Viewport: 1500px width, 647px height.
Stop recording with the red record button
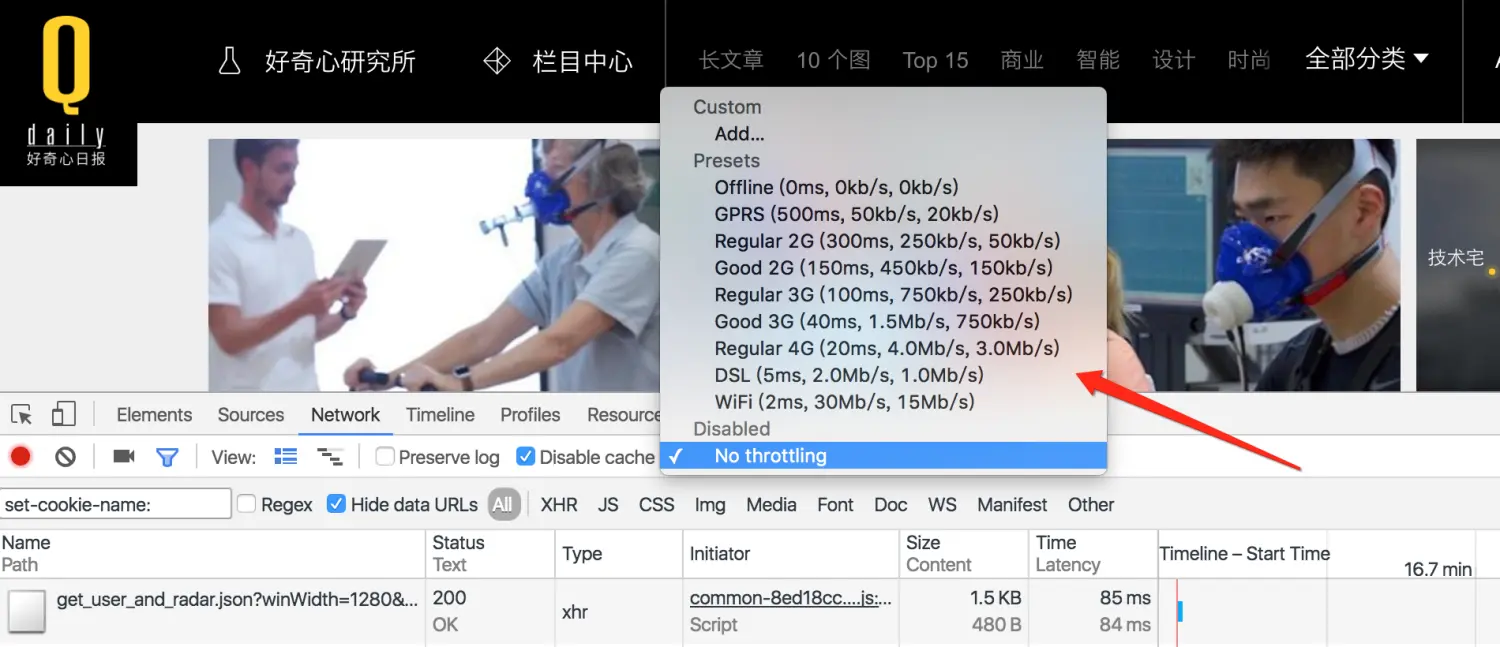(x=21, y=457)
